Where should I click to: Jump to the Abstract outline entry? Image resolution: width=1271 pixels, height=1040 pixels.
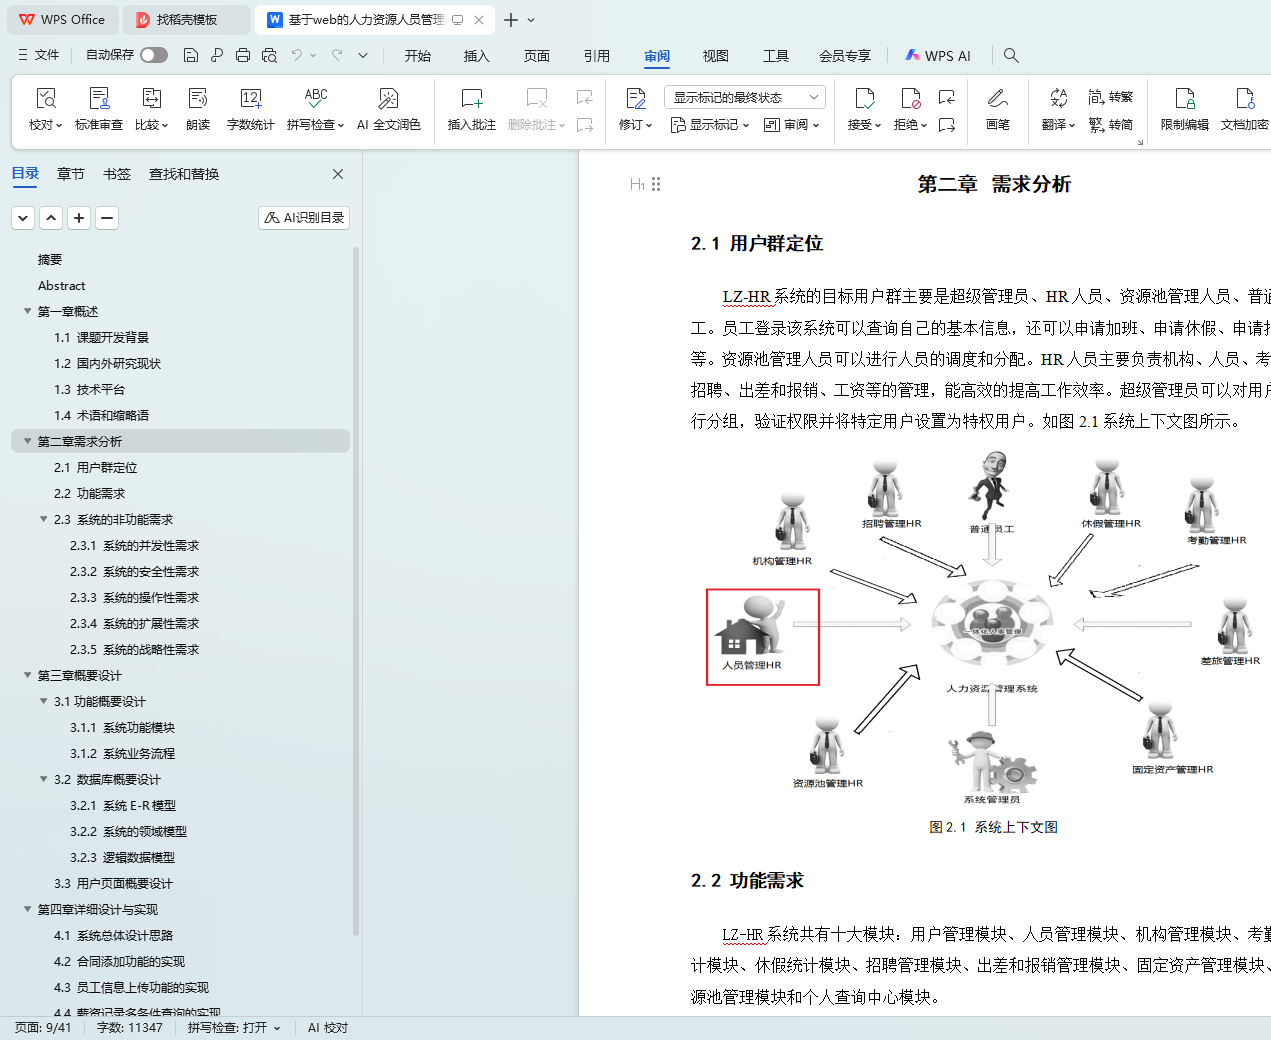[x=61, y=285]
